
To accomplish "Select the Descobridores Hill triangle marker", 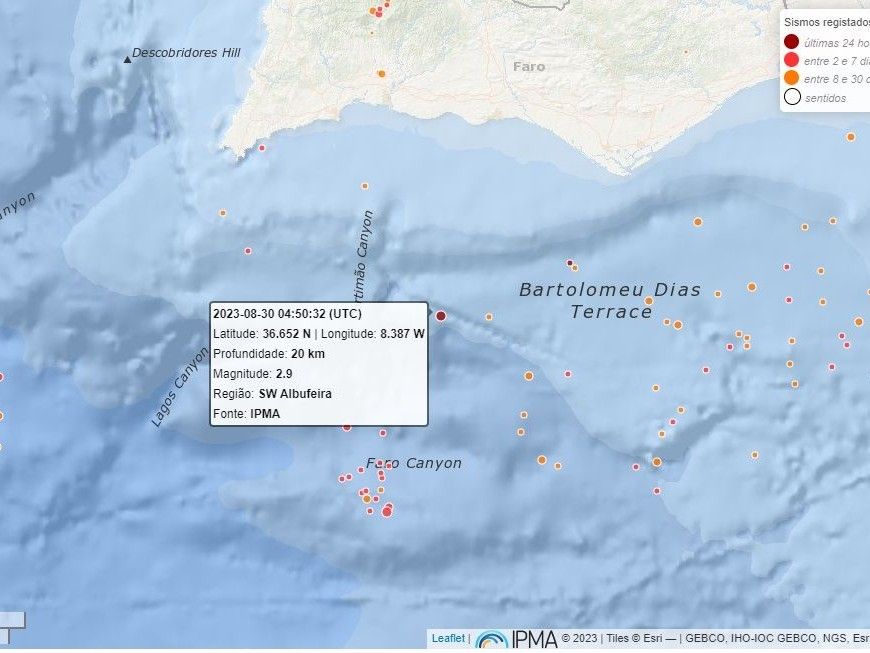I will [x=127, y=60].
